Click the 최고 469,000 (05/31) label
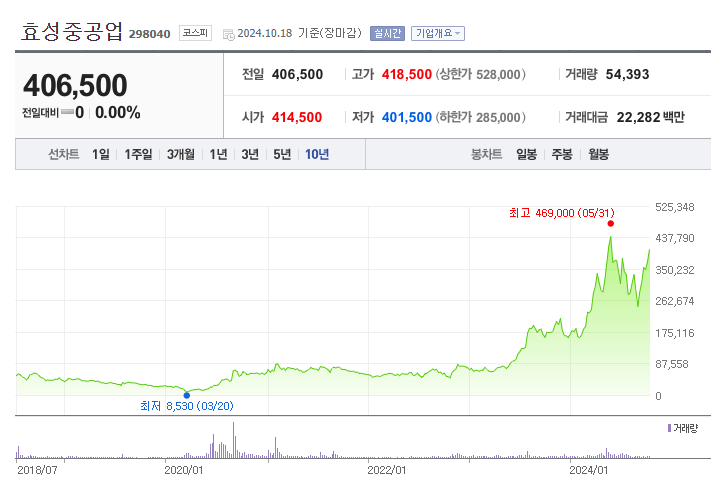This screenshot has height=488, width=711. 562,213
